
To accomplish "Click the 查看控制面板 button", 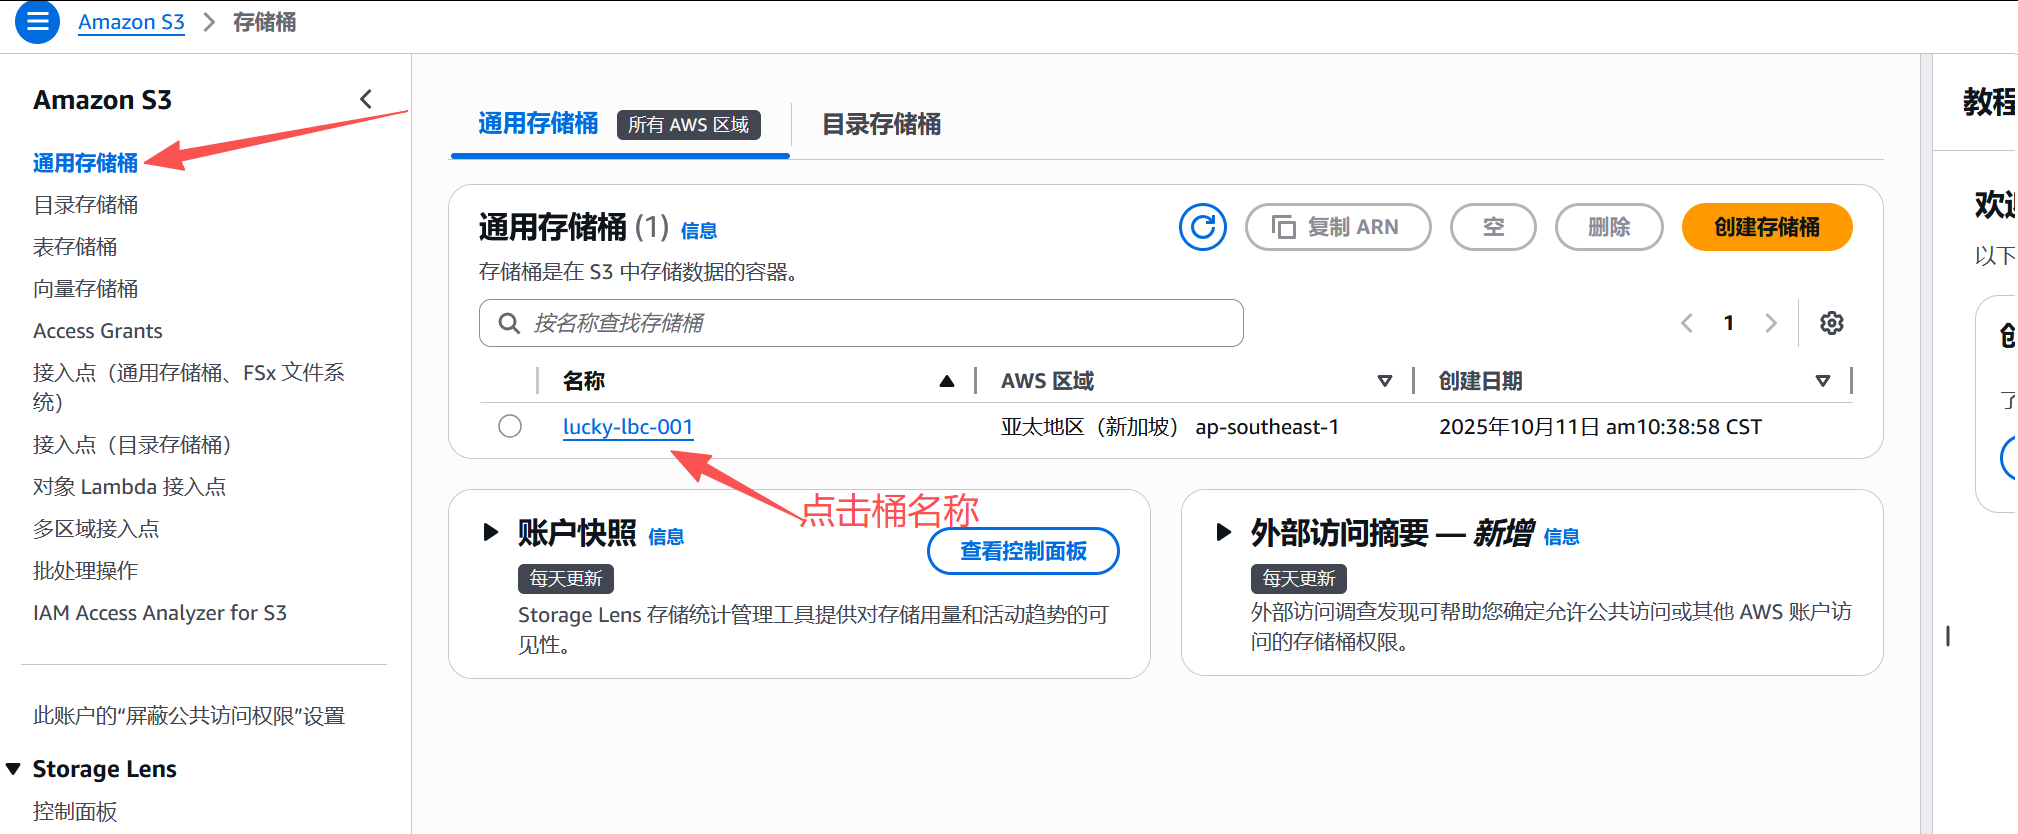I will [1023, 551].
